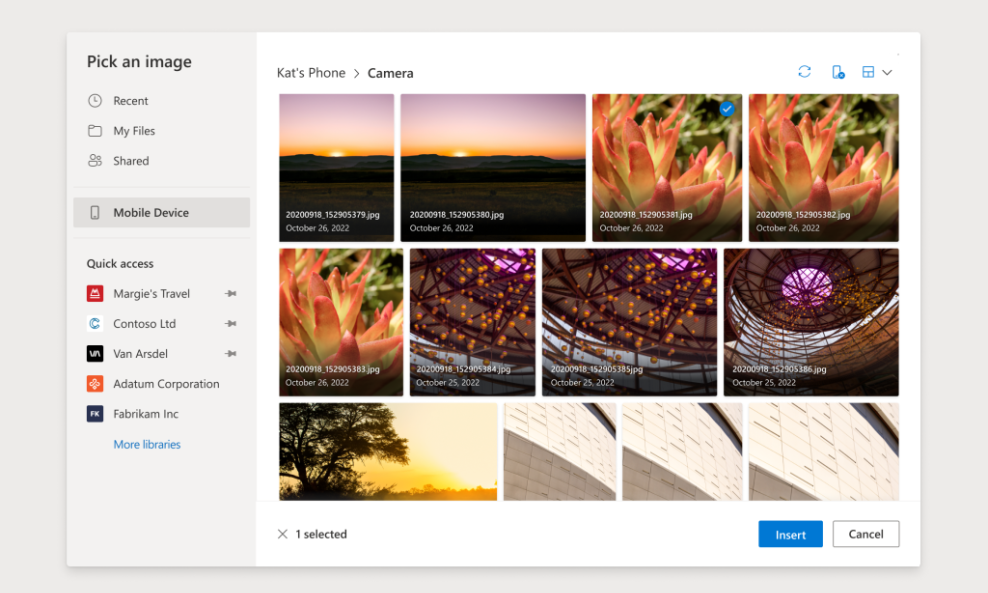Click the layout view icon
Image resolution: width=988 pixels, height=593 pixels.
coord(868,72)
